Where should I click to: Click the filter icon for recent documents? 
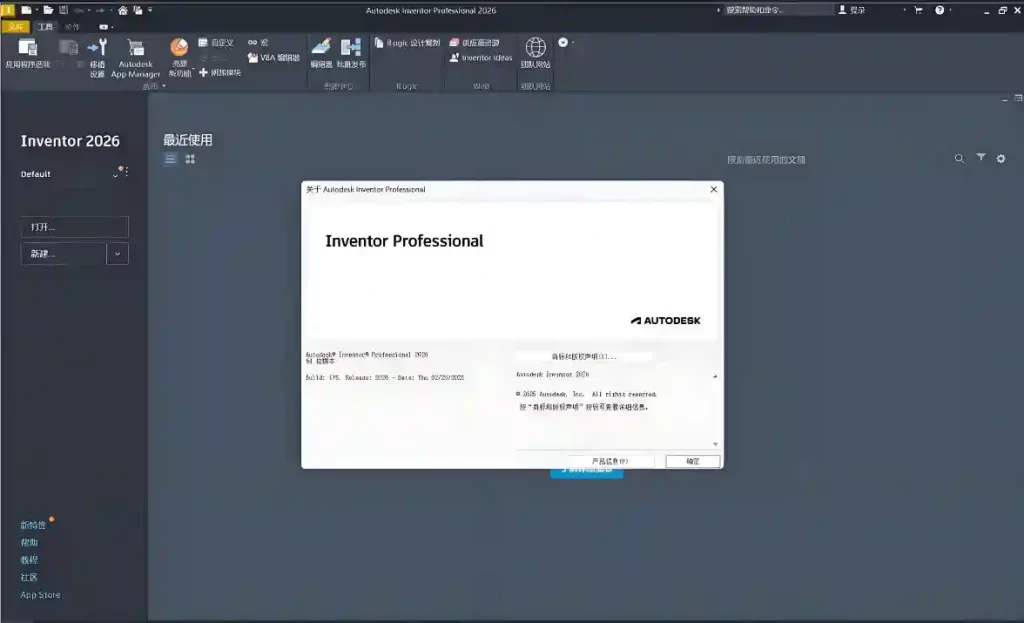click(x=981, y=158)
